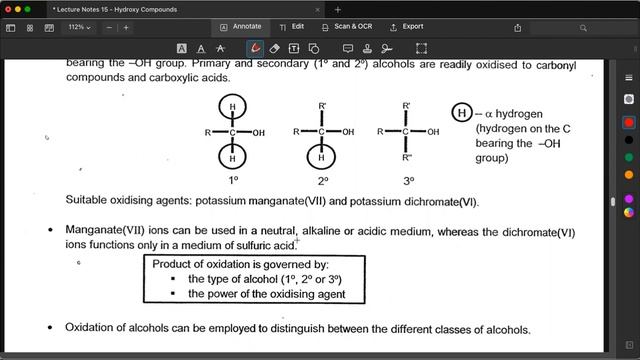Screen dimensions: 640x360
Task: Switch to the Scan & OCR tab
Action: tap(347, 27)
